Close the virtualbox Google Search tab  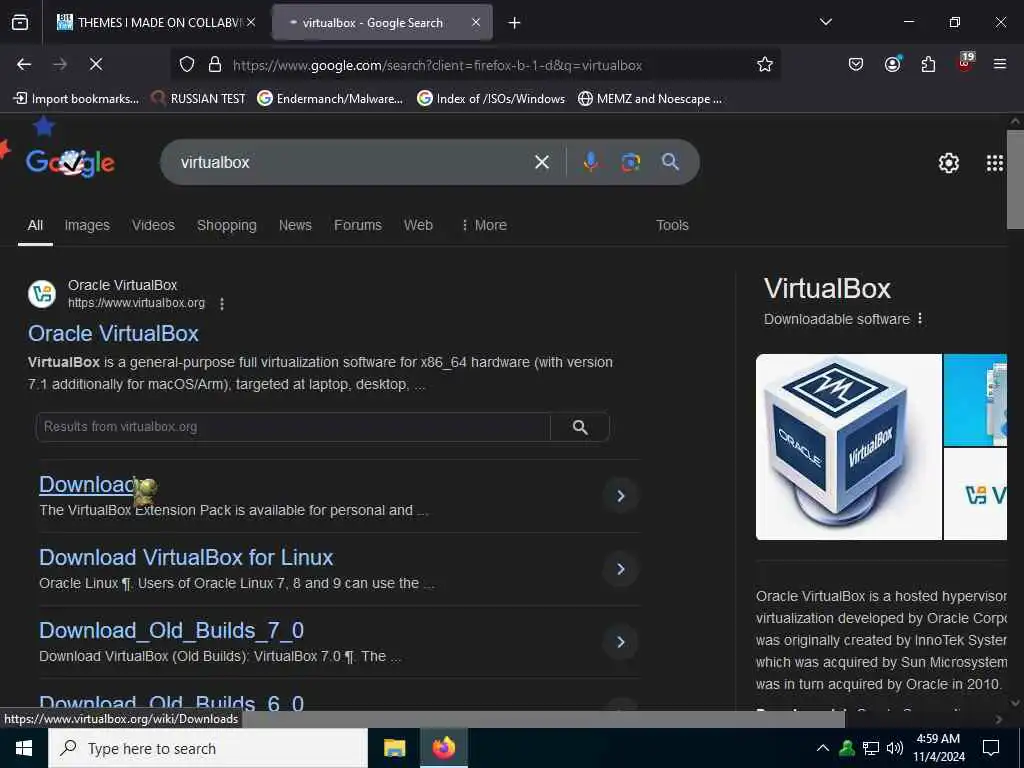pos(476,22)
